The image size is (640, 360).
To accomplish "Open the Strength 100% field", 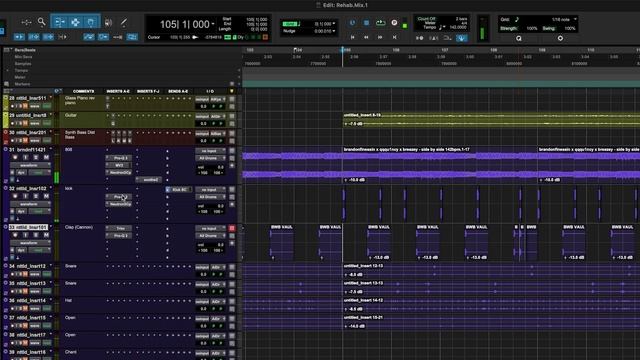I will pos(531,29).
